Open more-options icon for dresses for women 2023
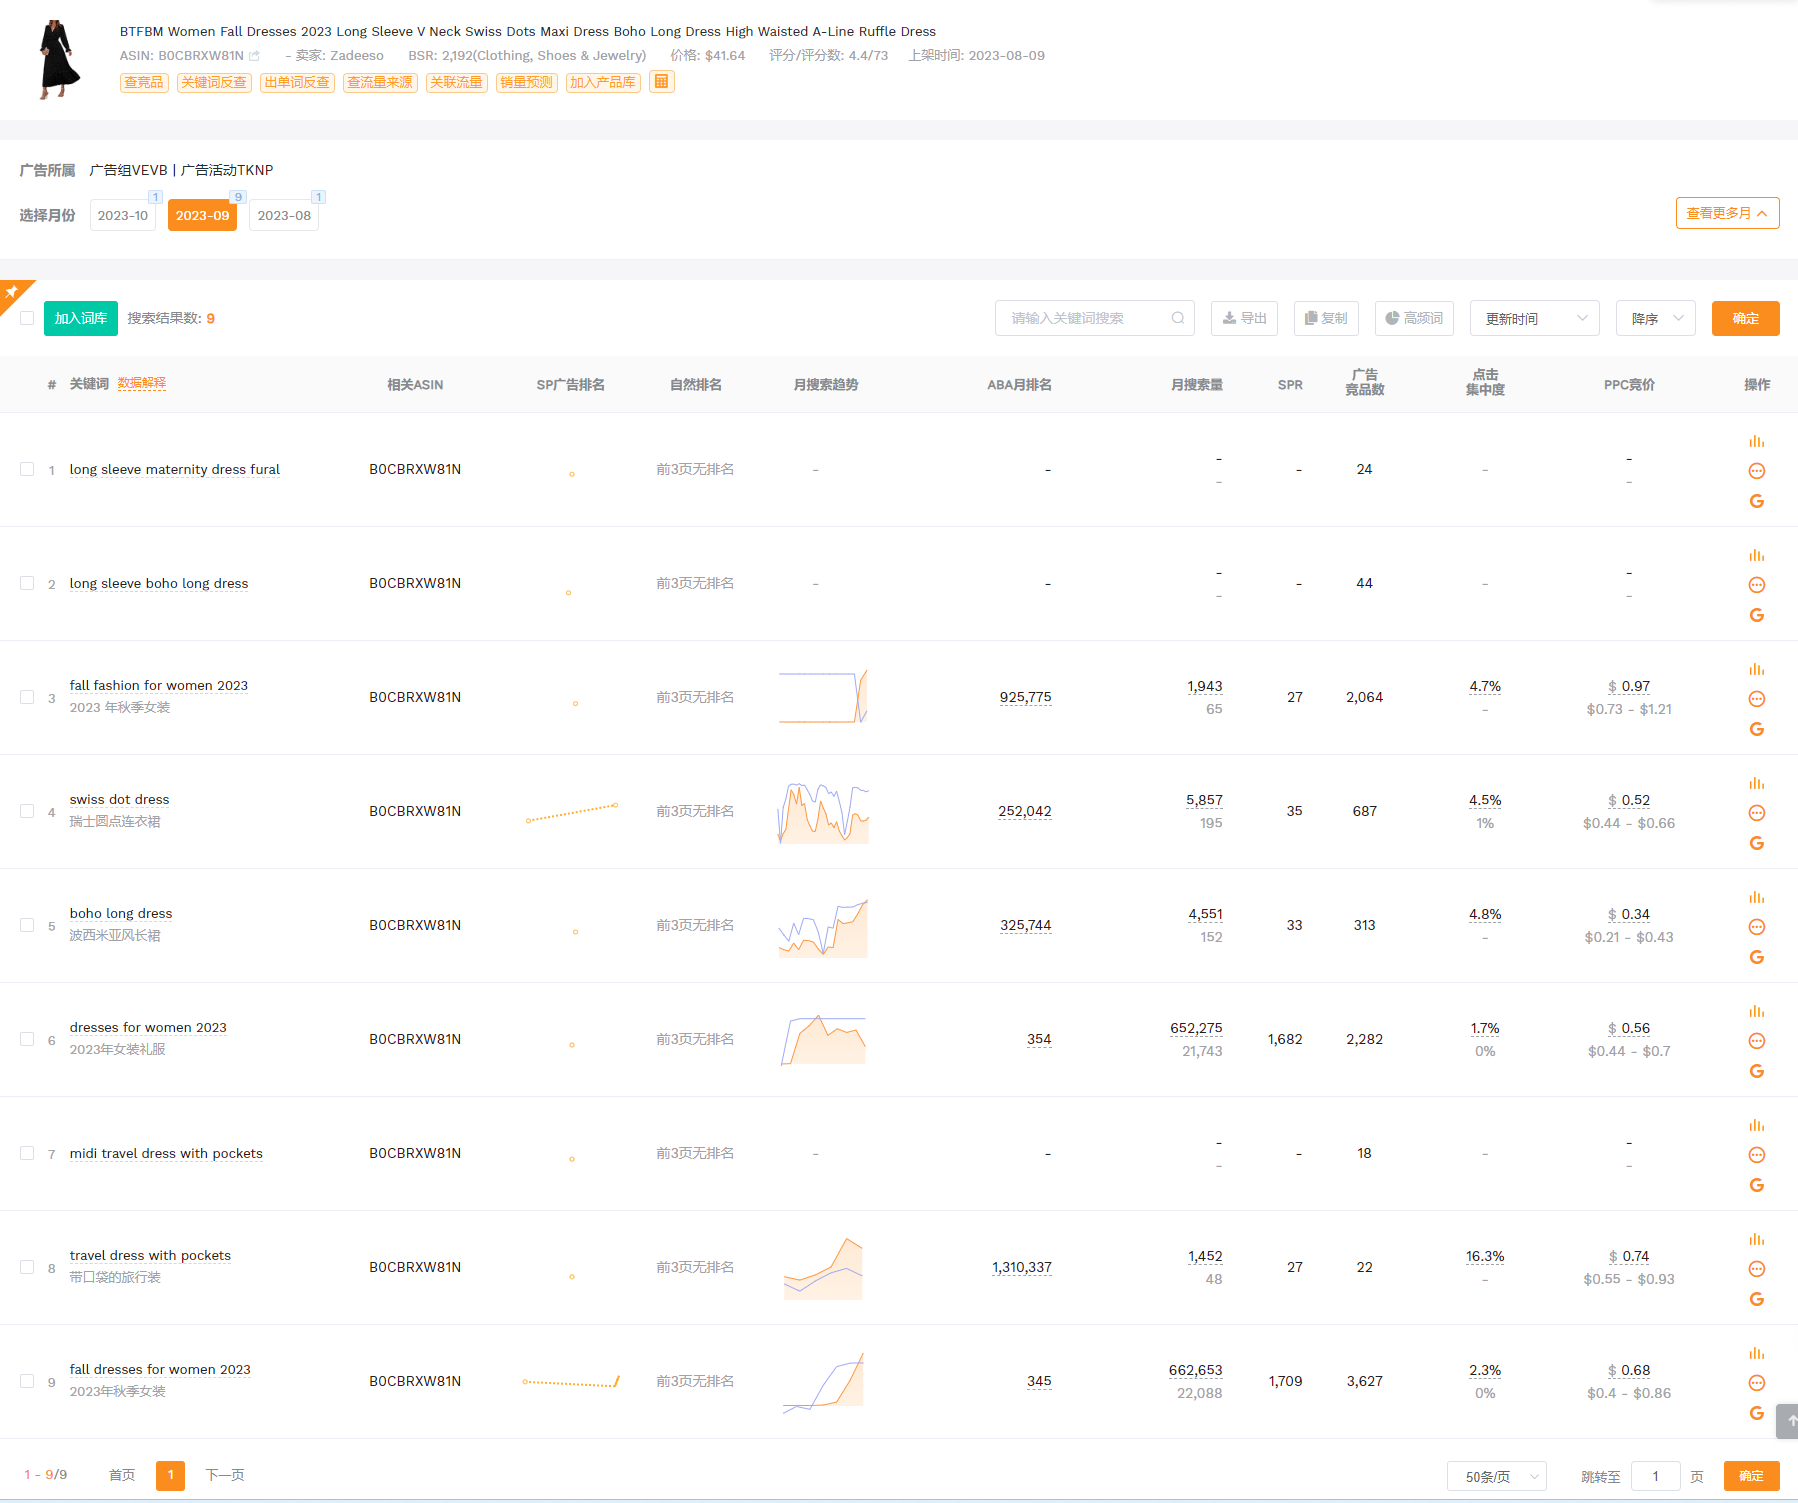 pos(1756,1041)
